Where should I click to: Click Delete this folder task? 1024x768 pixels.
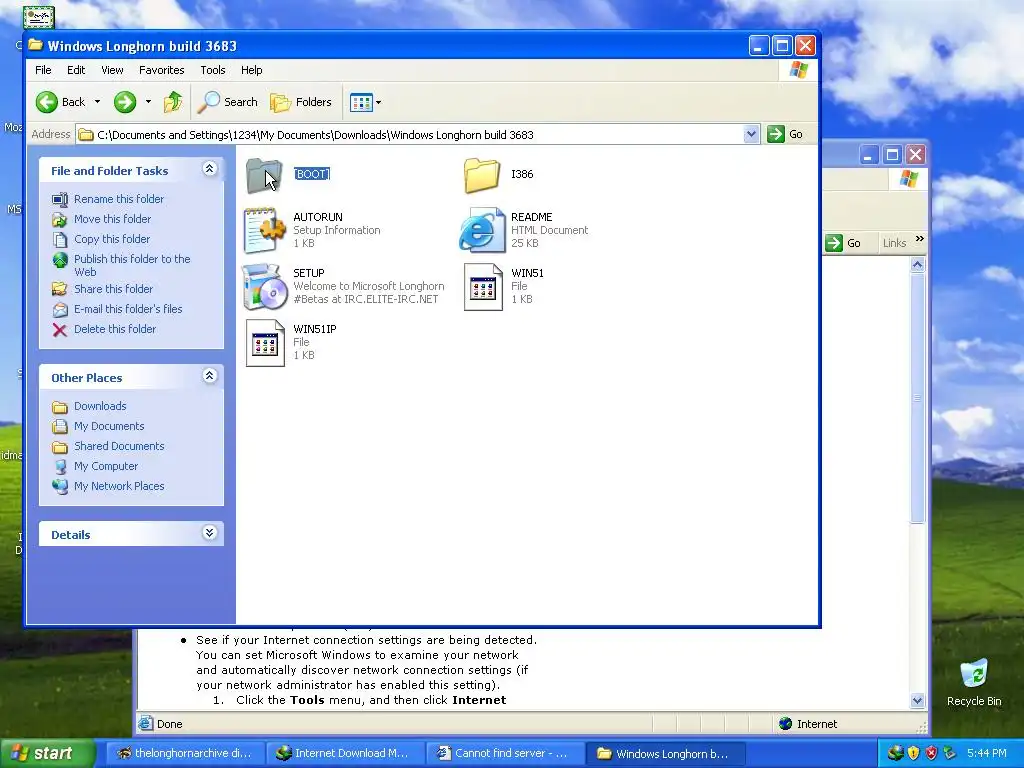click(115, 329)
